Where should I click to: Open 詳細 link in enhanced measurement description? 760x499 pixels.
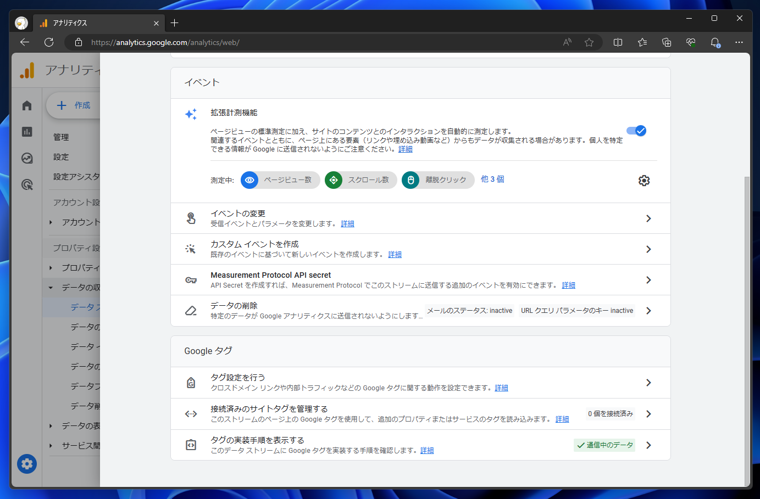click(x=405, y=149)
